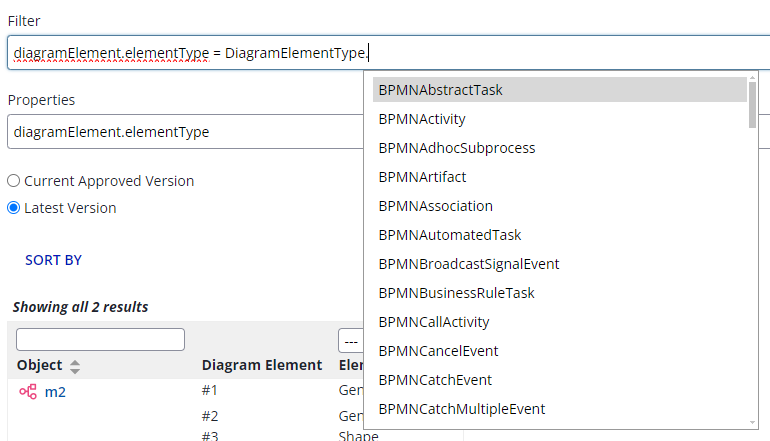Choose BPMNActivity from the suggestion list
770x441 pixels.
[421, 119]
